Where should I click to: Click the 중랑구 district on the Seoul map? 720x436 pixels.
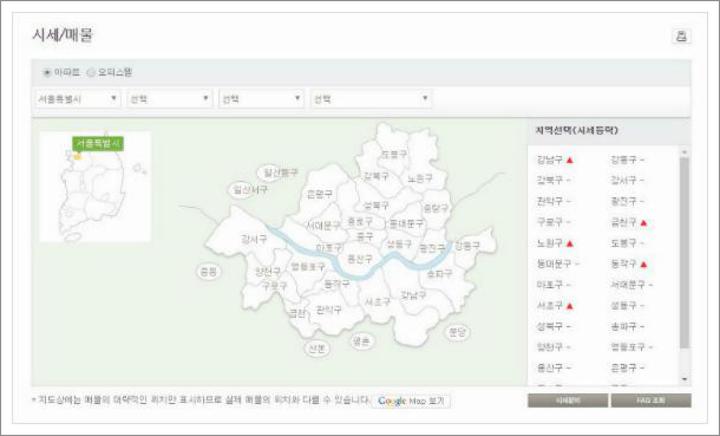[x=436, y=208]
